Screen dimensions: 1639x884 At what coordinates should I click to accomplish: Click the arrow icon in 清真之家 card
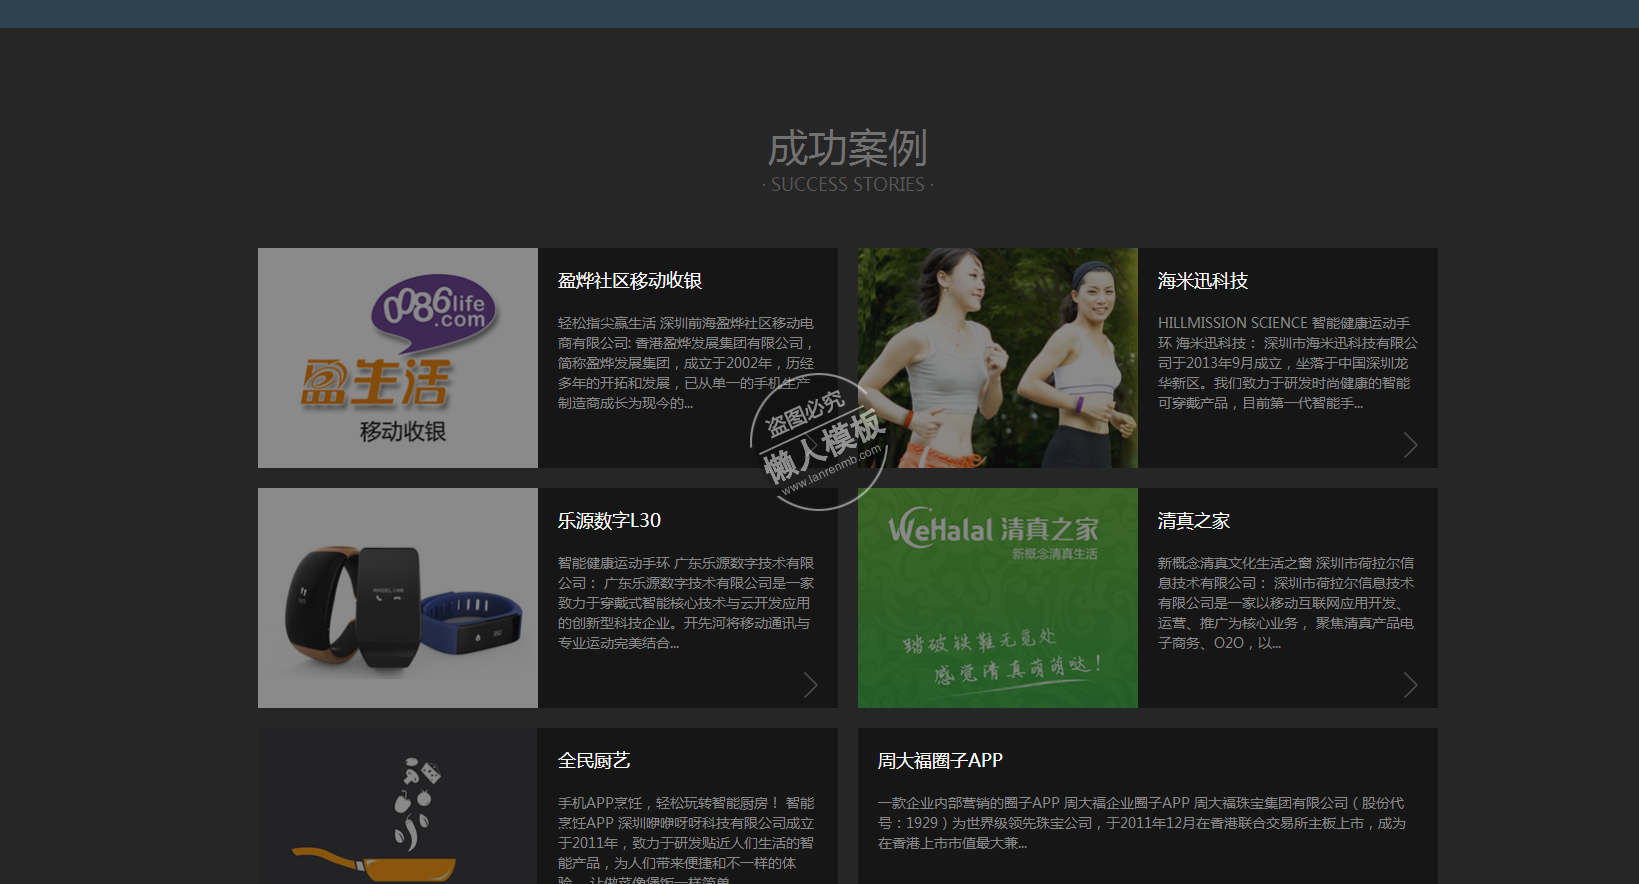[1410, 685]
